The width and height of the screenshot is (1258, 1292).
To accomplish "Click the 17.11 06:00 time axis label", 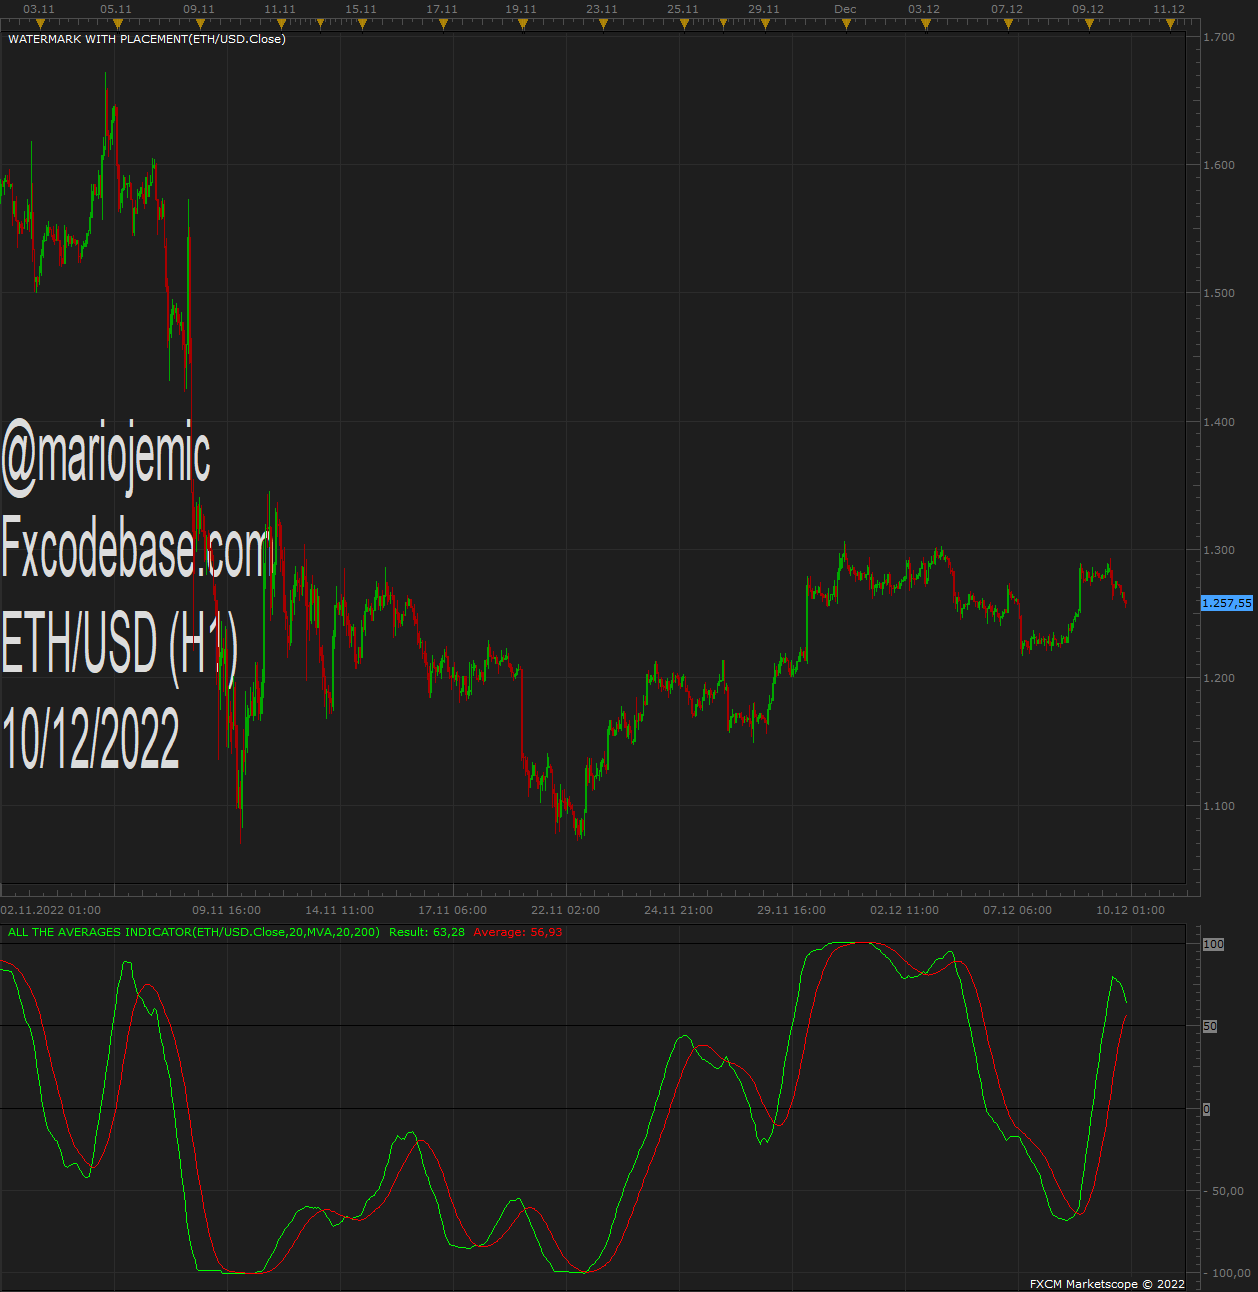I will pyautogui.click(x=453, y=910).
